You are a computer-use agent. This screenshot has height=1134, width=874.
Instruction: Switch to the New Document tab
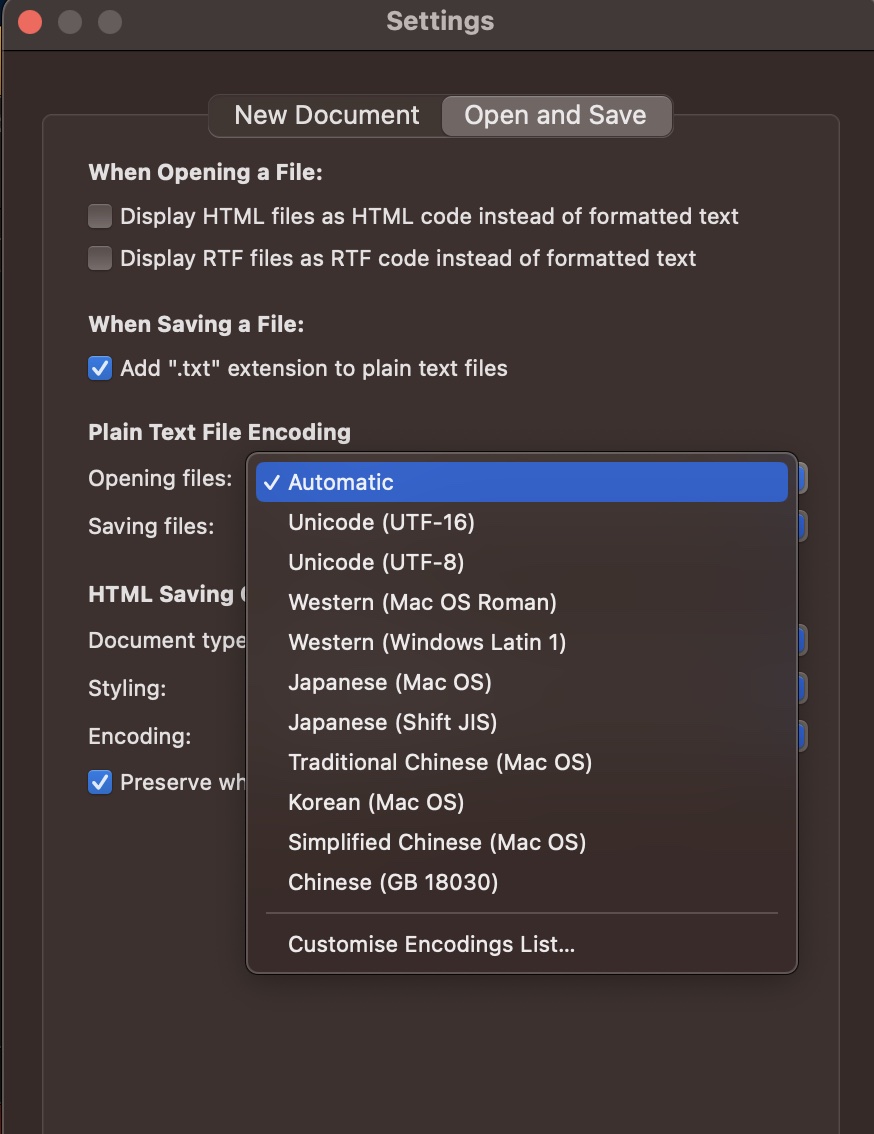point(327,115)
